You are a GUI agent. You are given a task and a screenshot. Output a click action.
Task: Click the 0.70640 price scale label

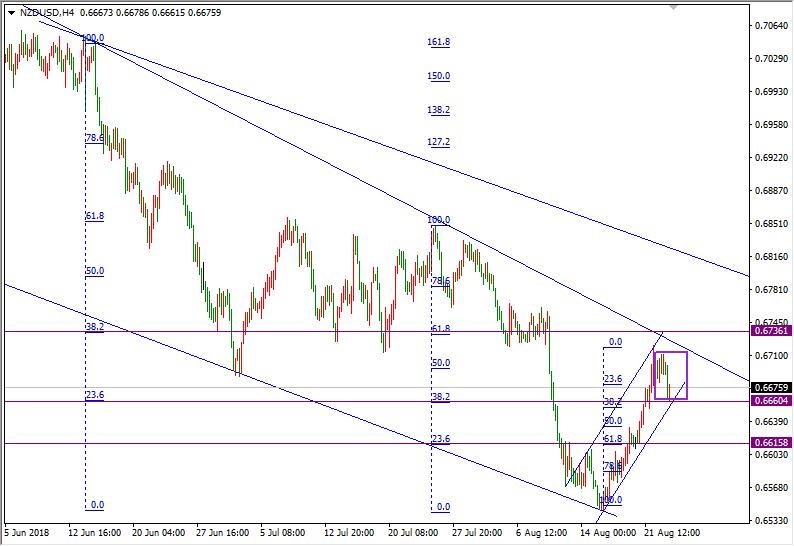coord(770,26)
